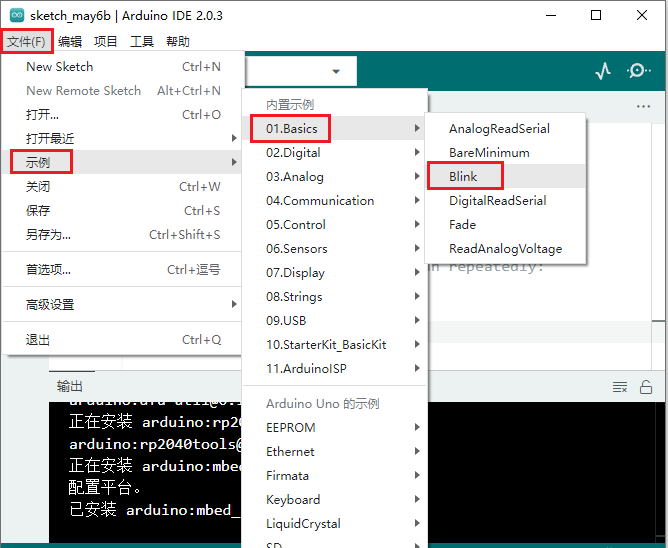The height and width of the screenshot is (548, 668).
Task: Expand the LiquidCrystal examples
Action: (334, 523)
